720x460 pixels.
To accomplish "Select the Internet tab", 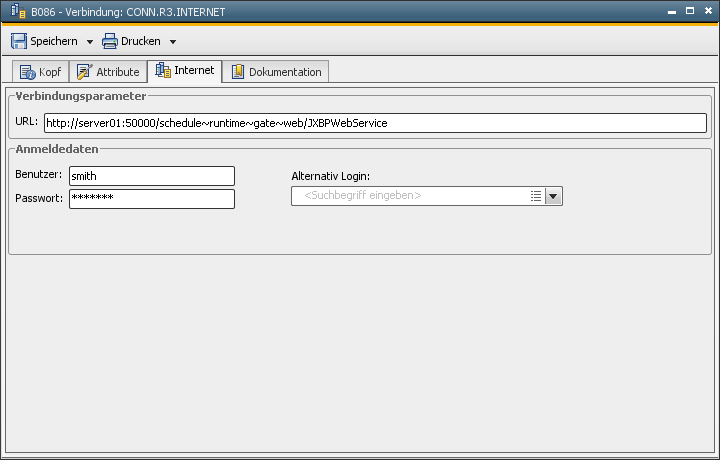I will pyautogui.click(x=185, y=71).
